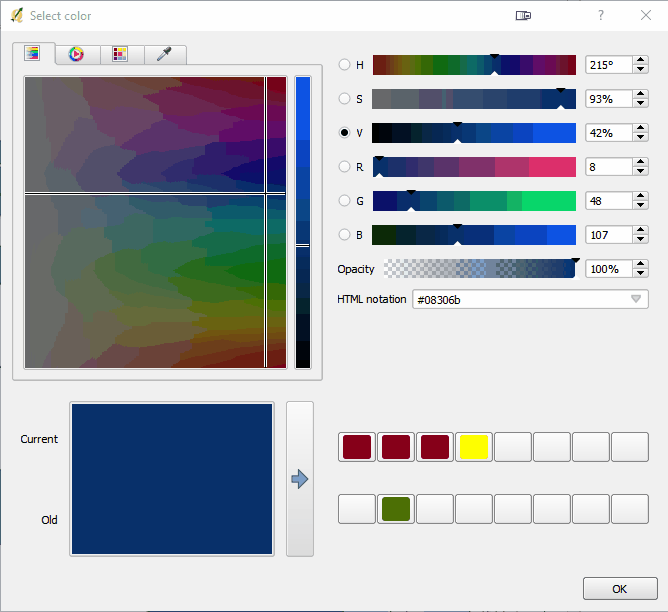Open the color wheel tab
This screenshot has width=668, height=612.
77,55
